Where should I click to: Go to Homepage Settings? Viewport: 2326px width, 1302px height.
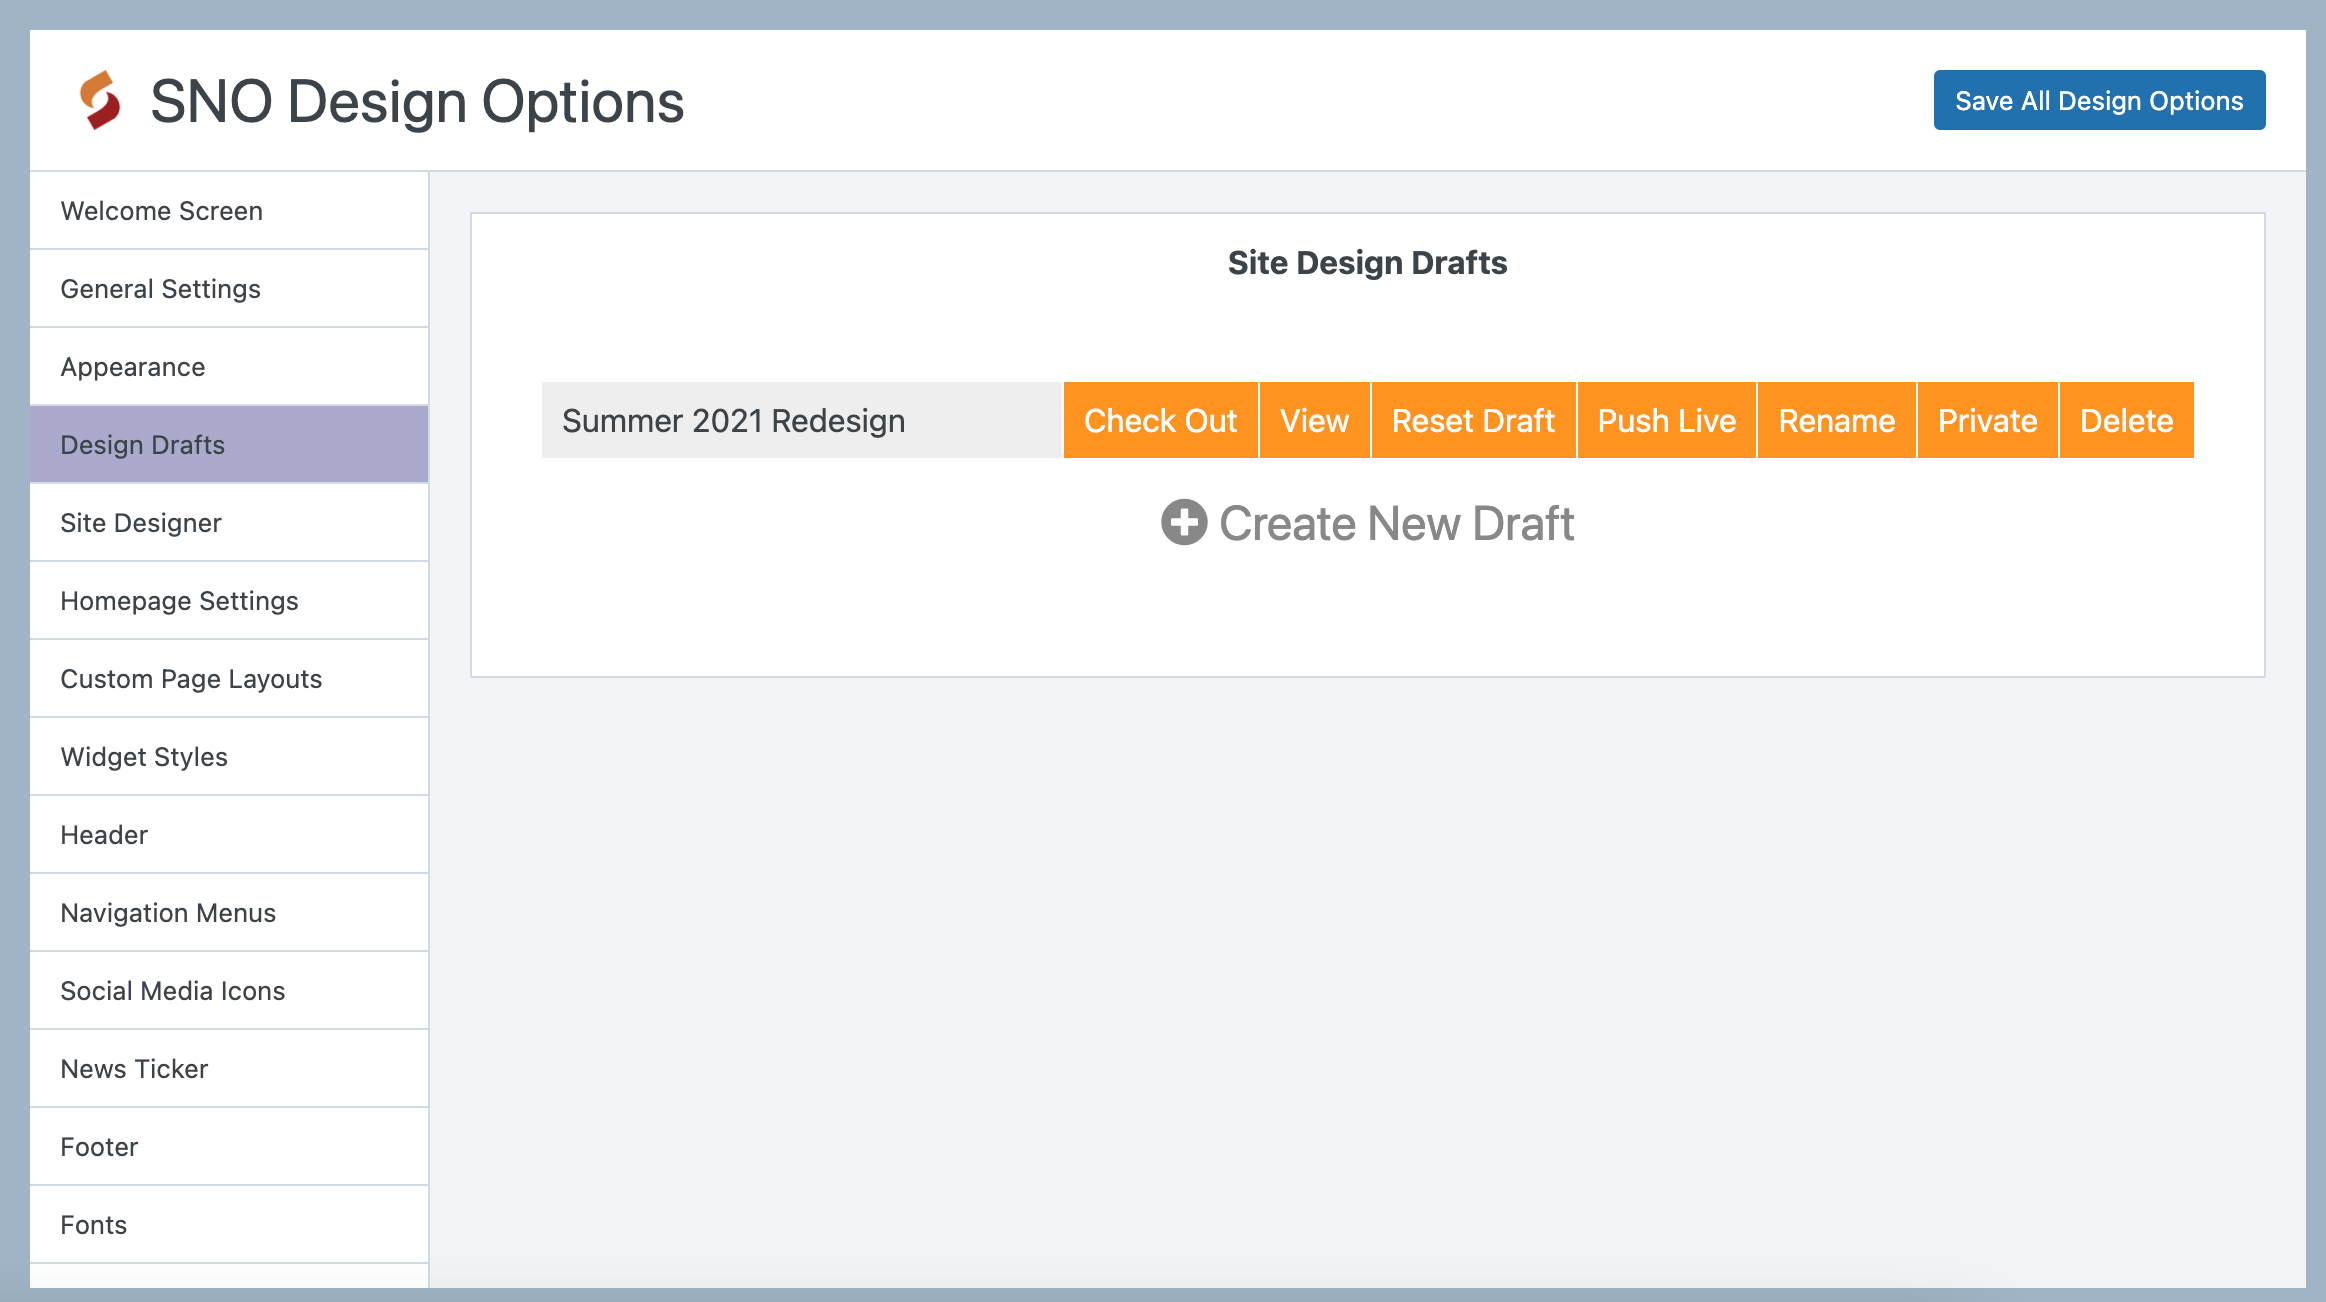pyautogui.click(x=229, y=601)
